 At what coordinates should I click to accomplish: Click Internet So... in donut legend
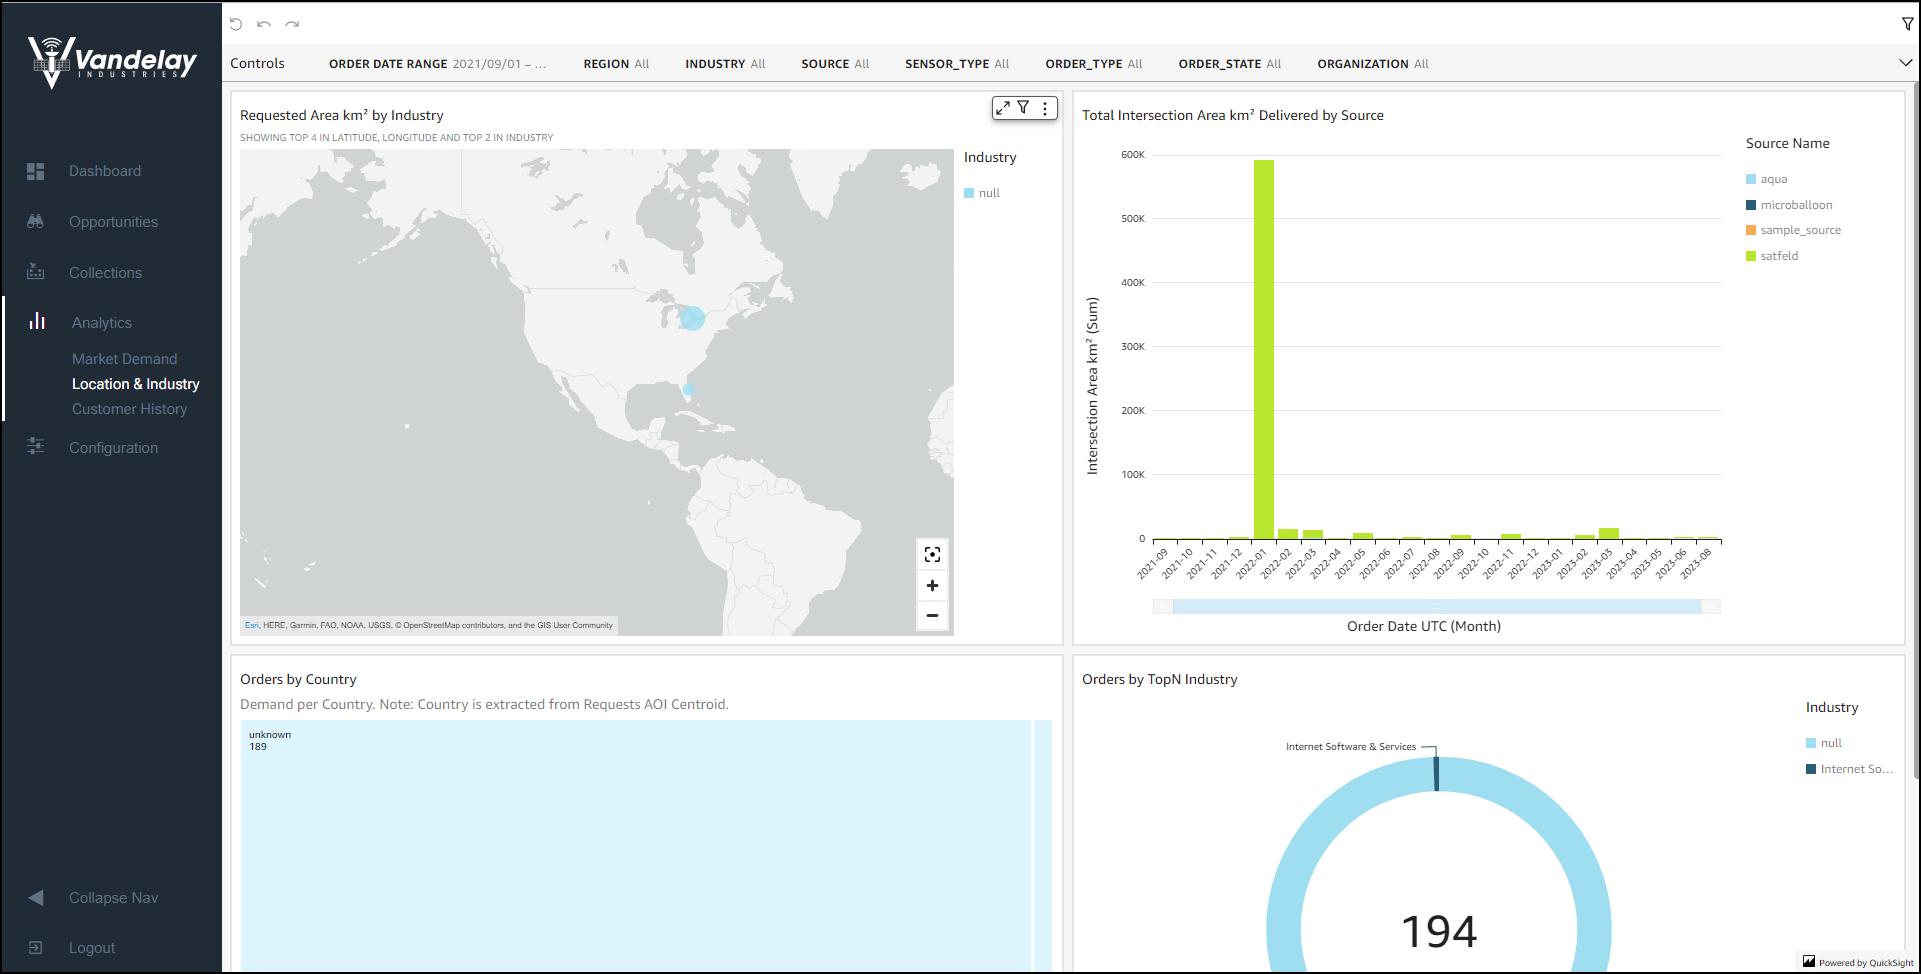pos(1849,769)
